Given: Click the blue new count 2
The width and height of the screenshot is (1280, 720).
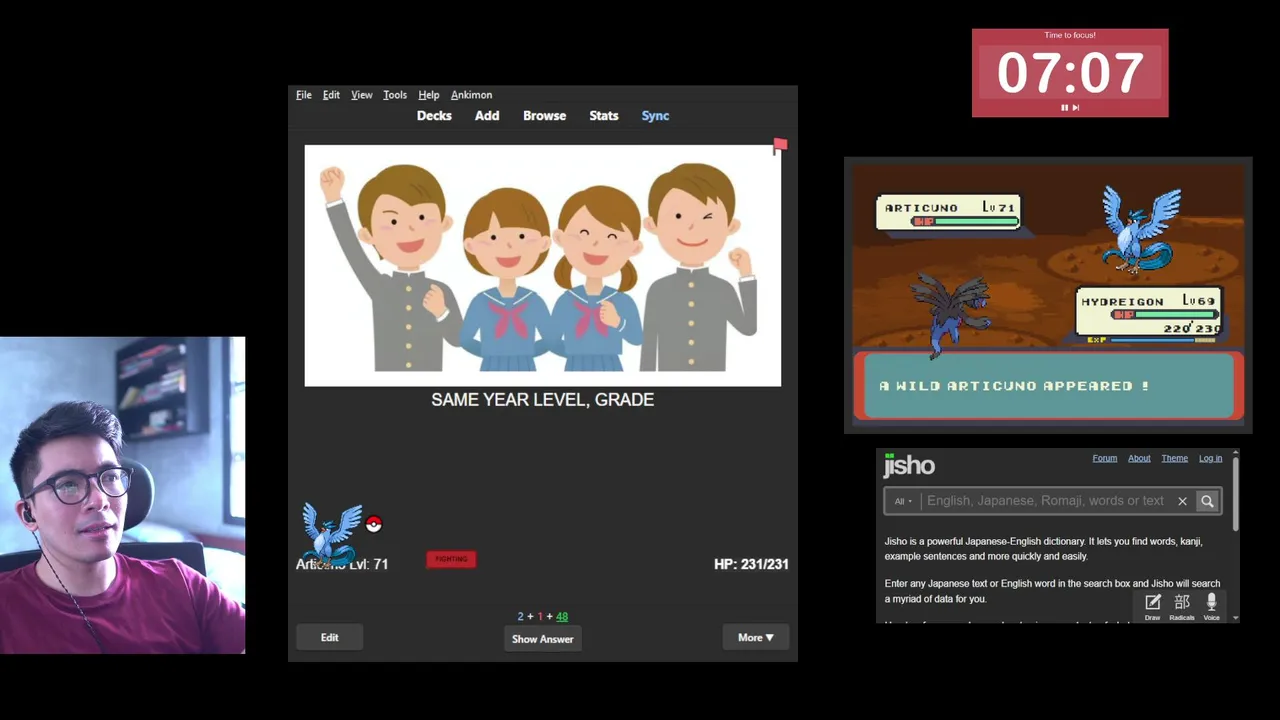Looking at the screenshot, I should 520,616.
